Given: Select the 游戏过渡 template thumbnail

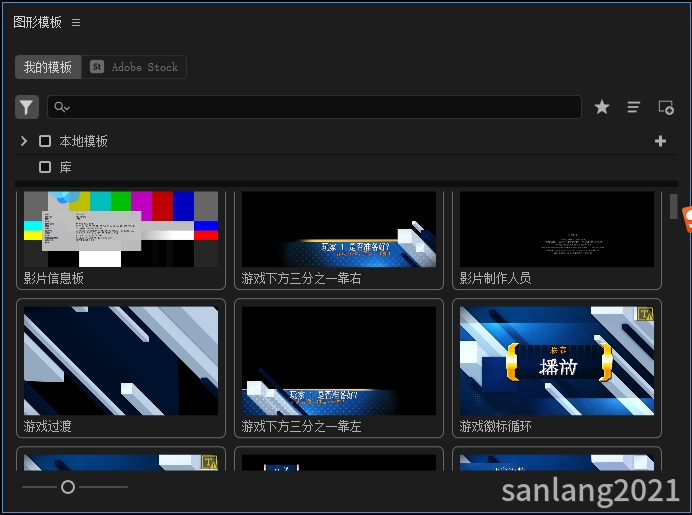Looking at the screenshot, I should click(x=121, y=361).
